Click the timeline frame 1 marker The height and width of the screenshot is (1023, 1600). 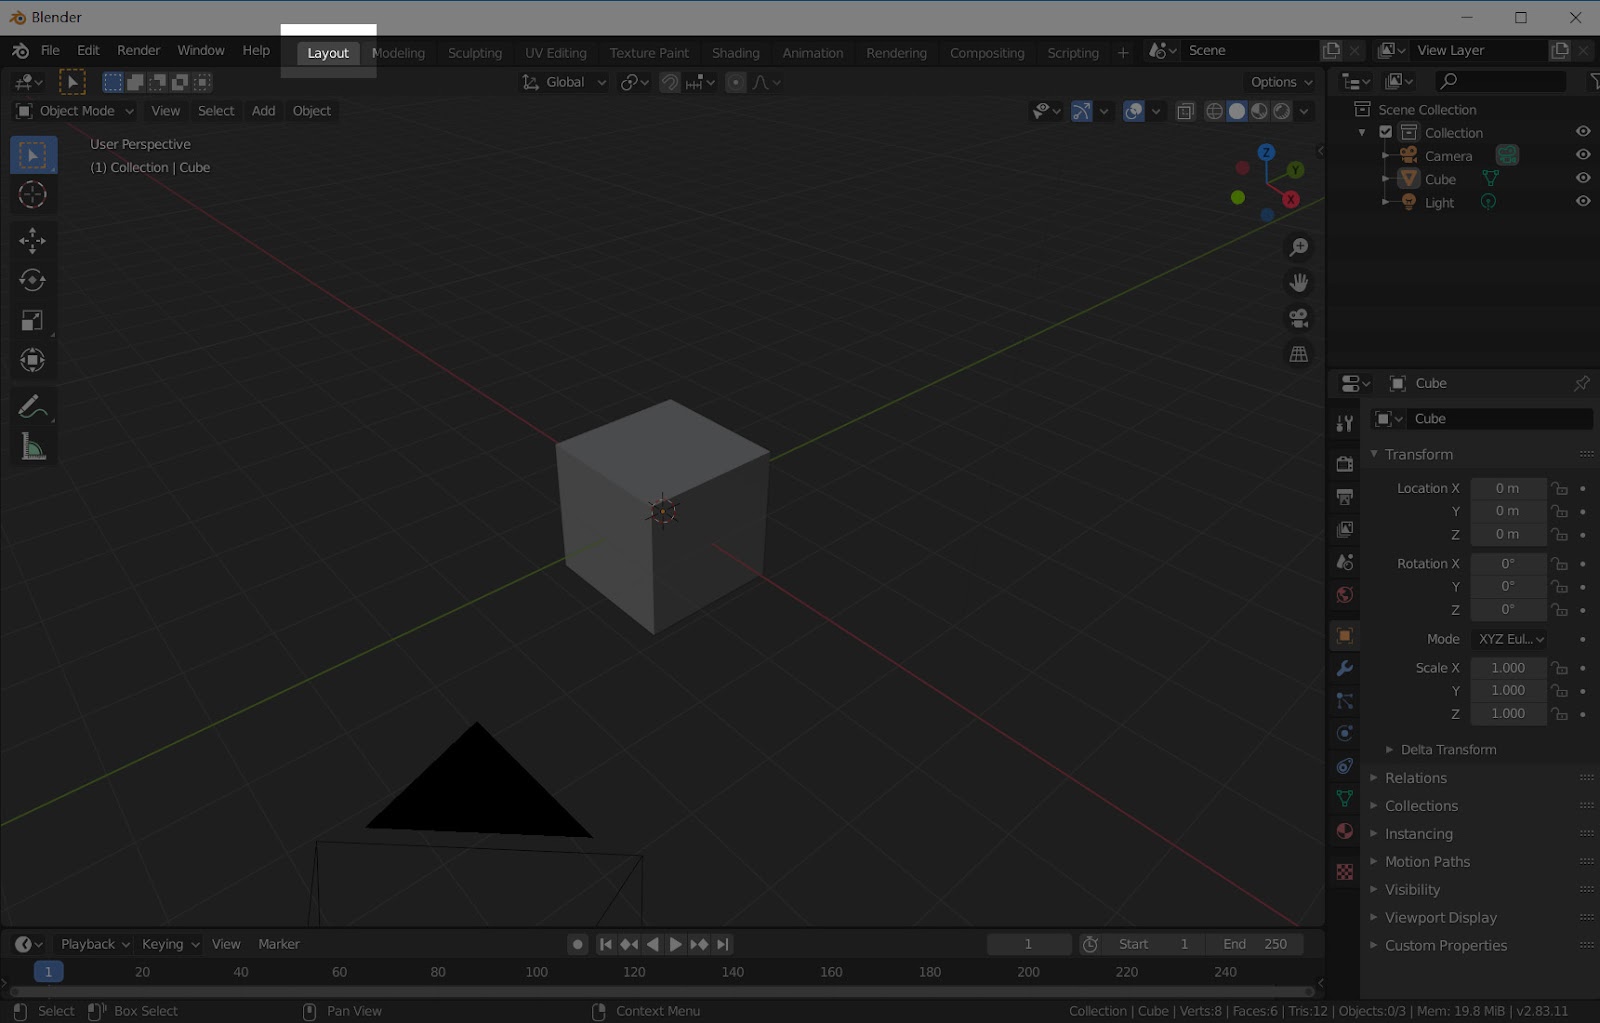click(x=48, y=972)
